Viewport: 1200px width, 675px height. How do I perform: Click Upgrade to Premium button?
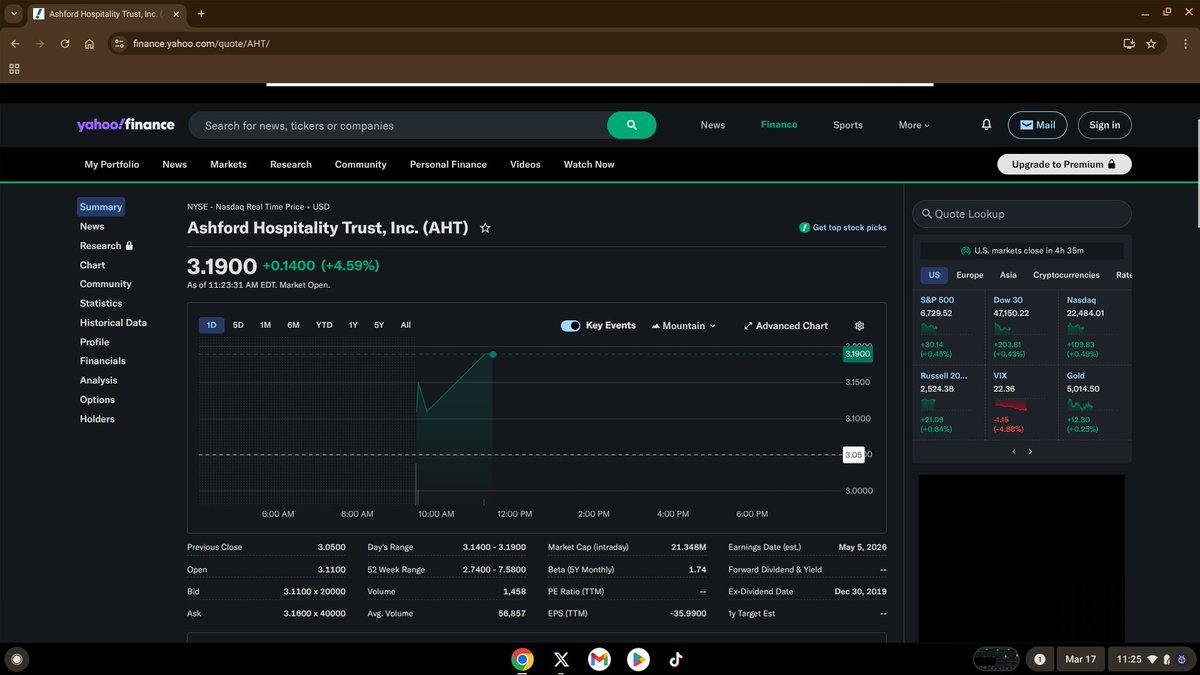click(1064, 164)
